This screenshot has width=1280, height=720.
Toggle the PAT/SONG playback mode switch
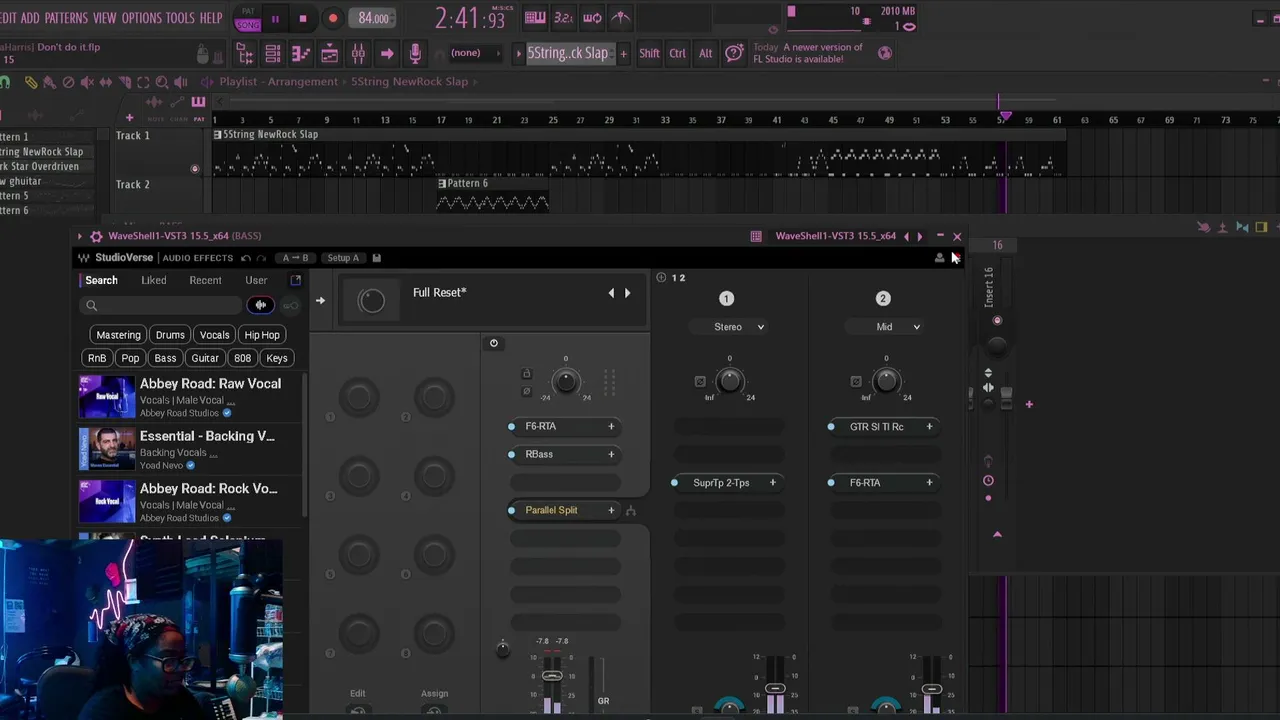[248, 18]
